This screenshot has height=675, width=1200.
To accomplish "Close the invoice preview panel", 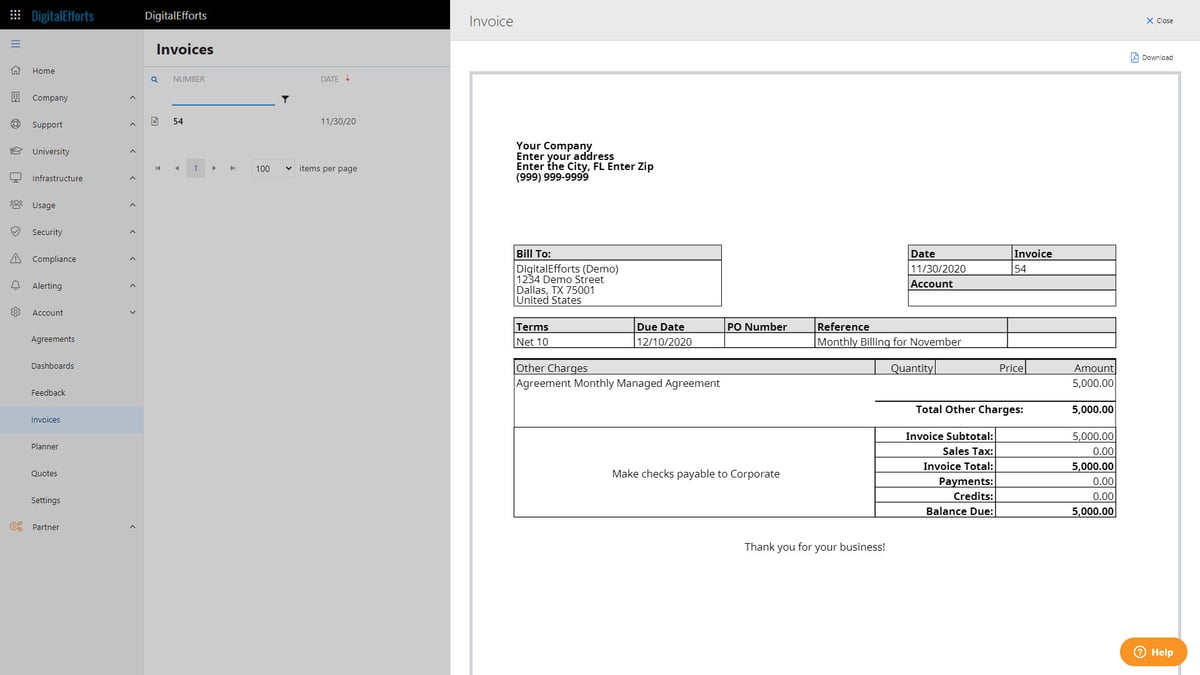I will point(1157,20).
